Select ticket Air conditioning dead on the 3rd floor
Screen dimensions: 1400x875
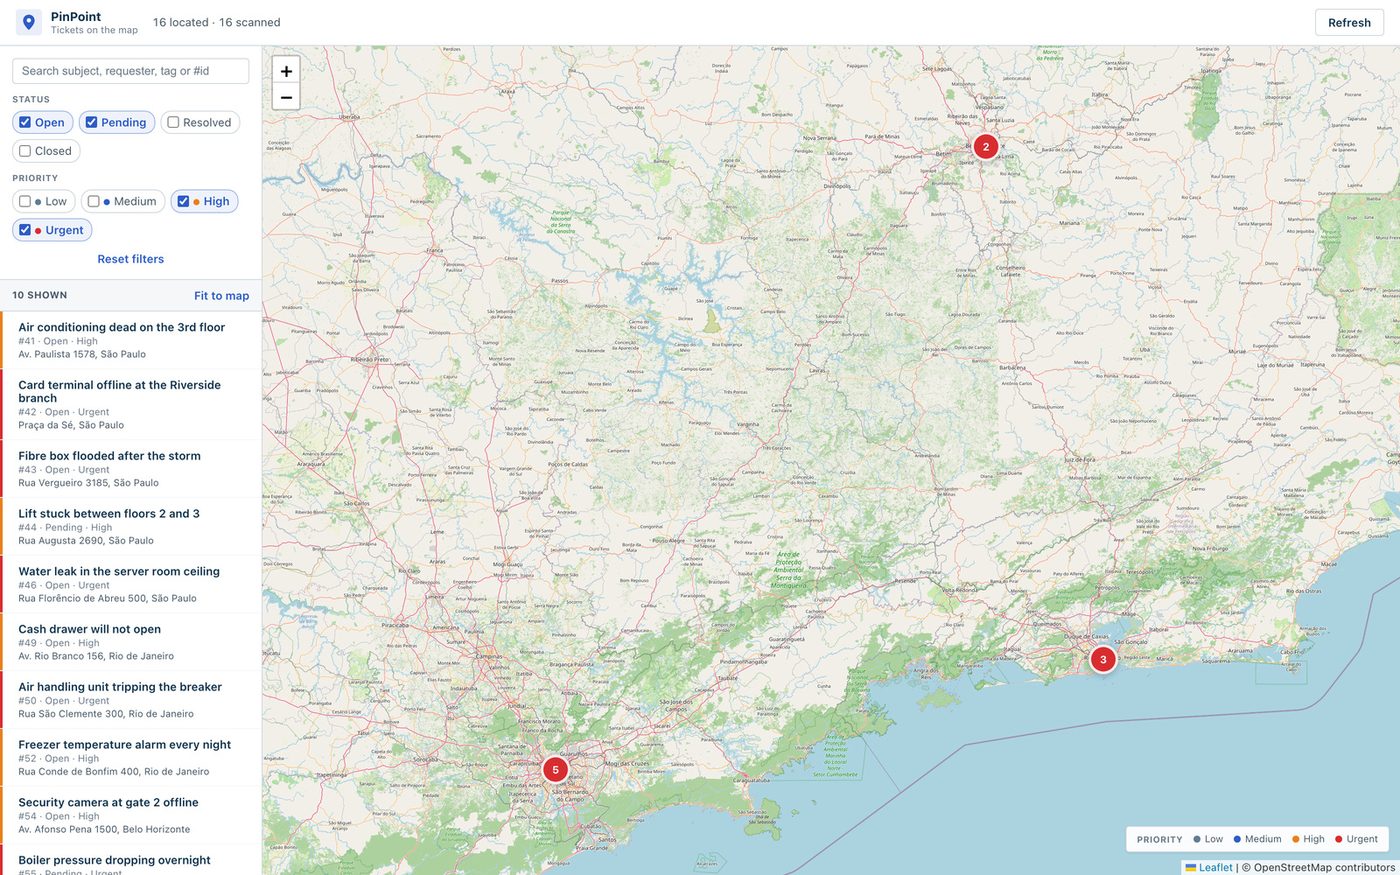point(131,340)
